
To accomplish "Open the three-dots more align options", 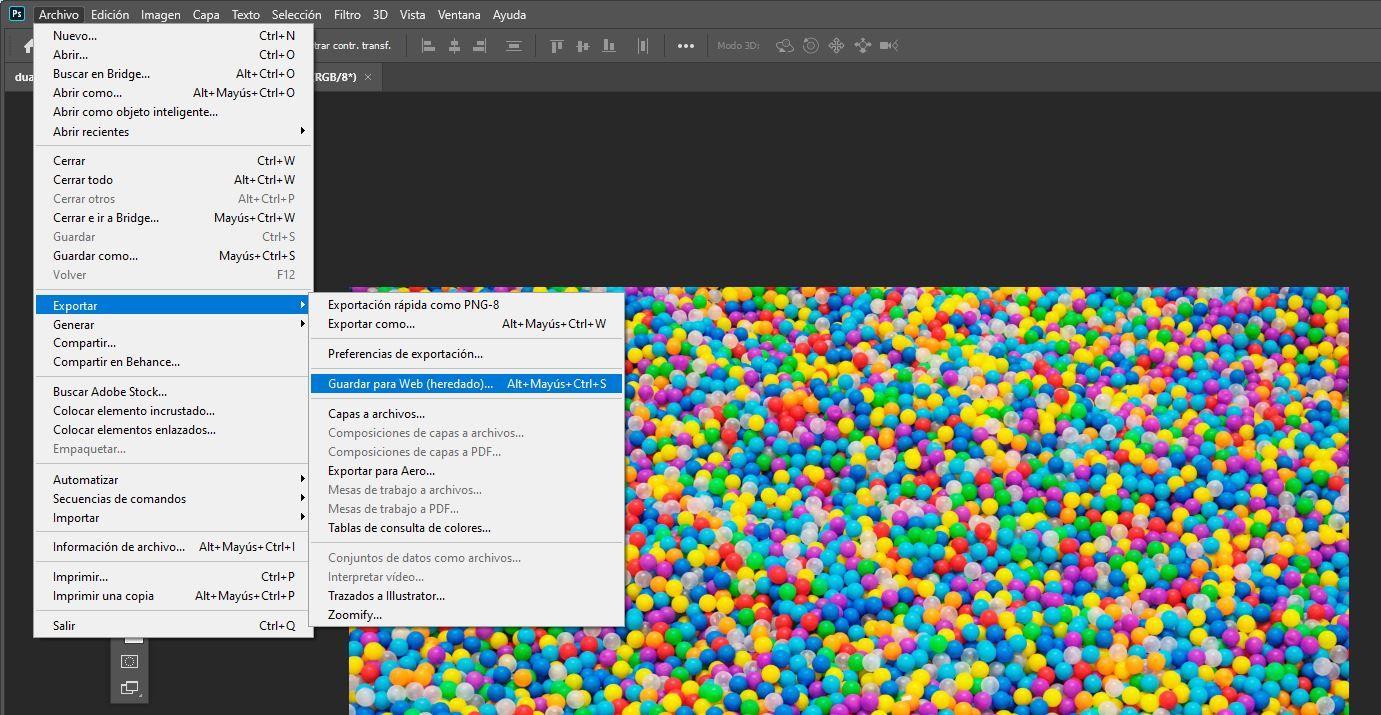I will tap(685, 46).
